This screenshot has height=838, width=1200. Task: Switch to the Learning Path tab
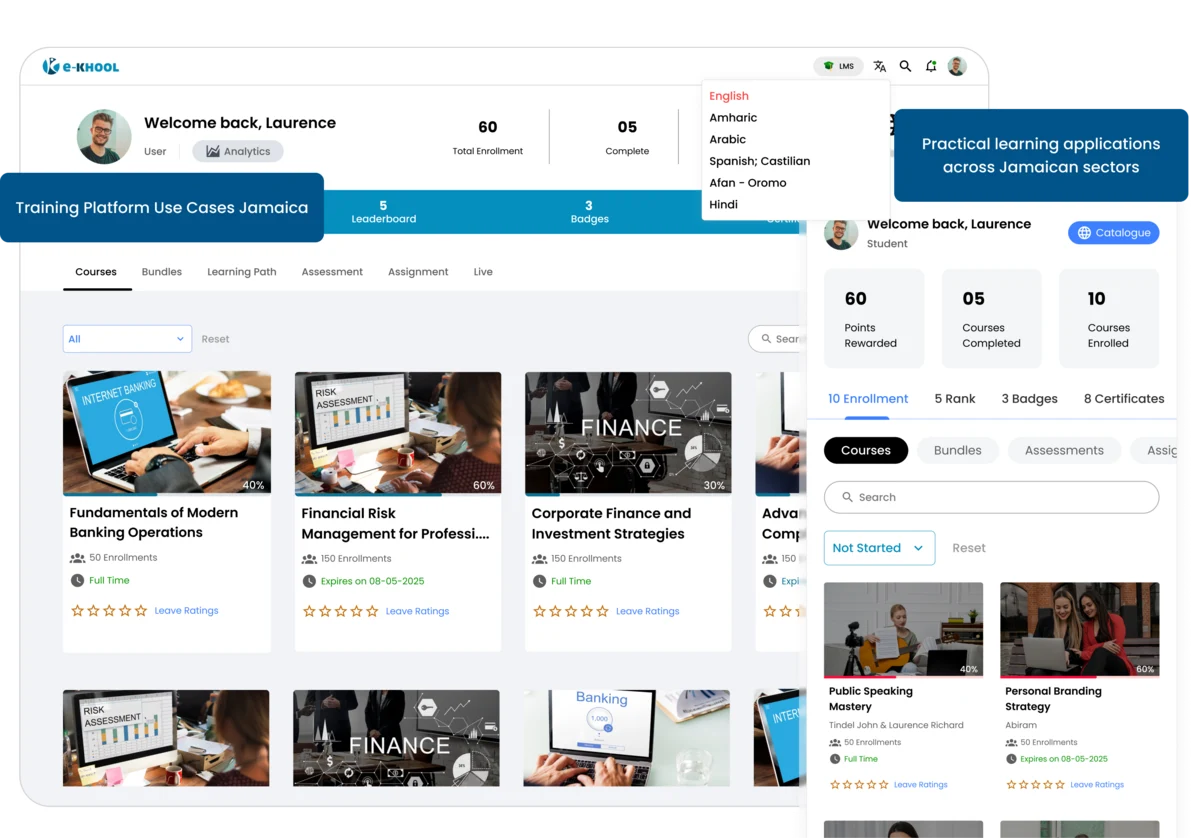coord(241,271)
